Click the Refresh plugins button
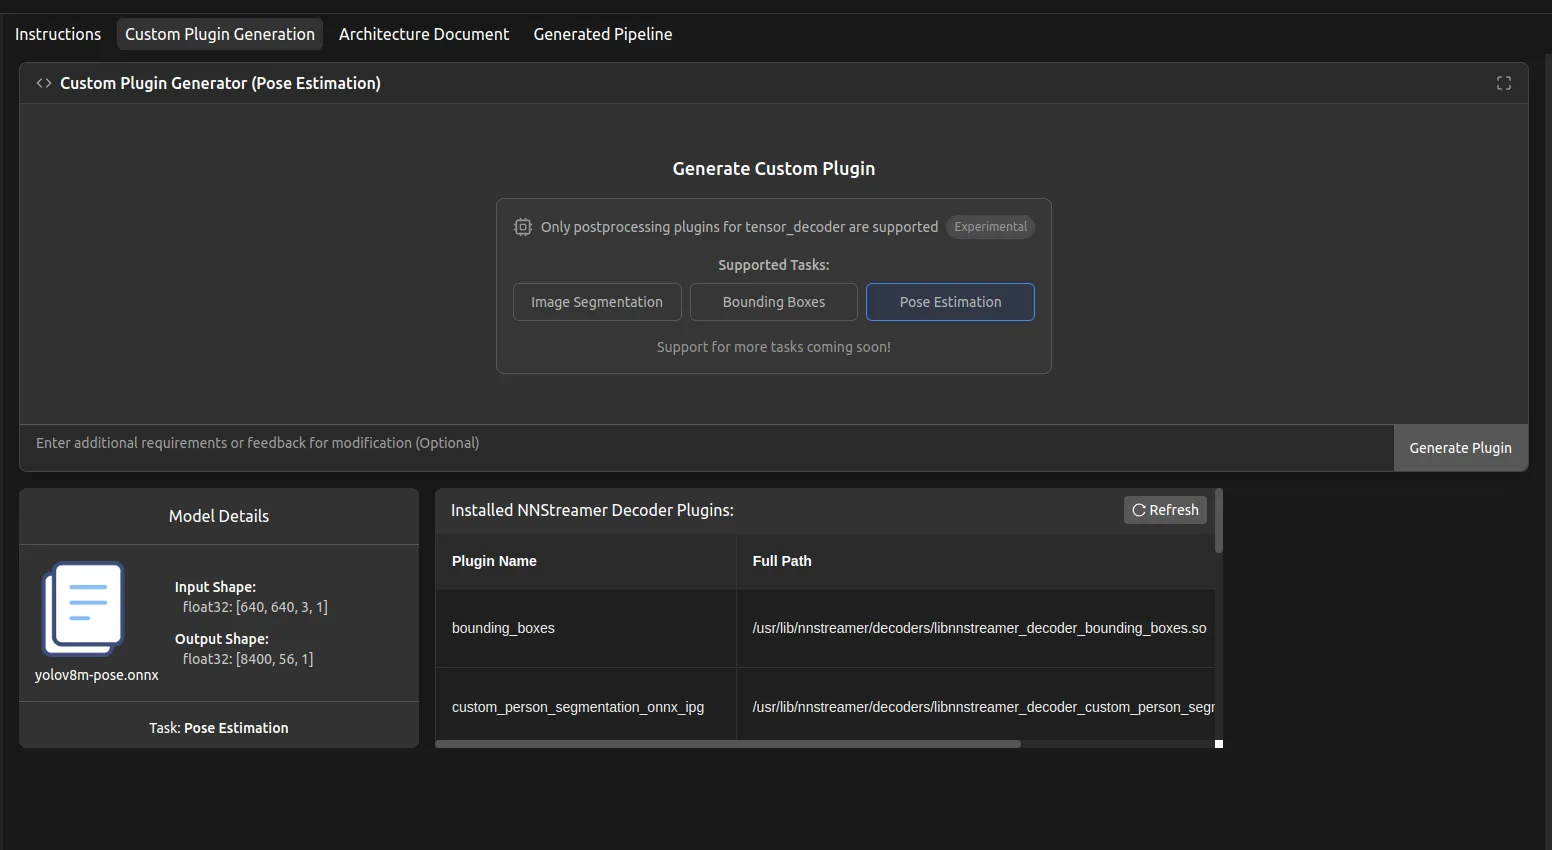1552x850 pixels. click(1165, 510)
